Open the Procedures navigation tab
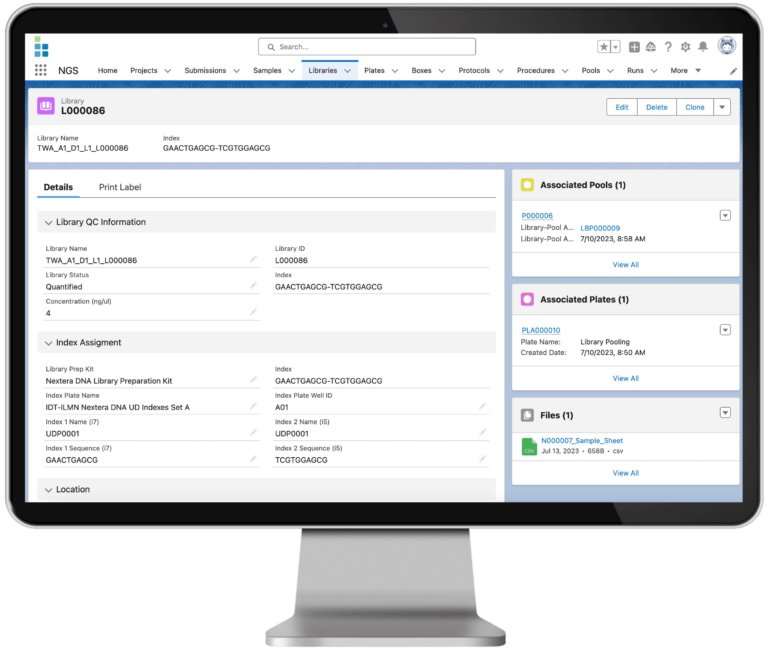 click(x=535, y=71)
